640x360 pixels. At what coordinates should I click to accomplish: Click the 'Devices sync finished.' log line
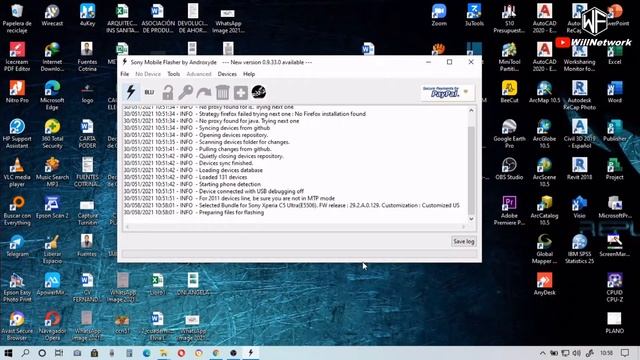(189, 163)
